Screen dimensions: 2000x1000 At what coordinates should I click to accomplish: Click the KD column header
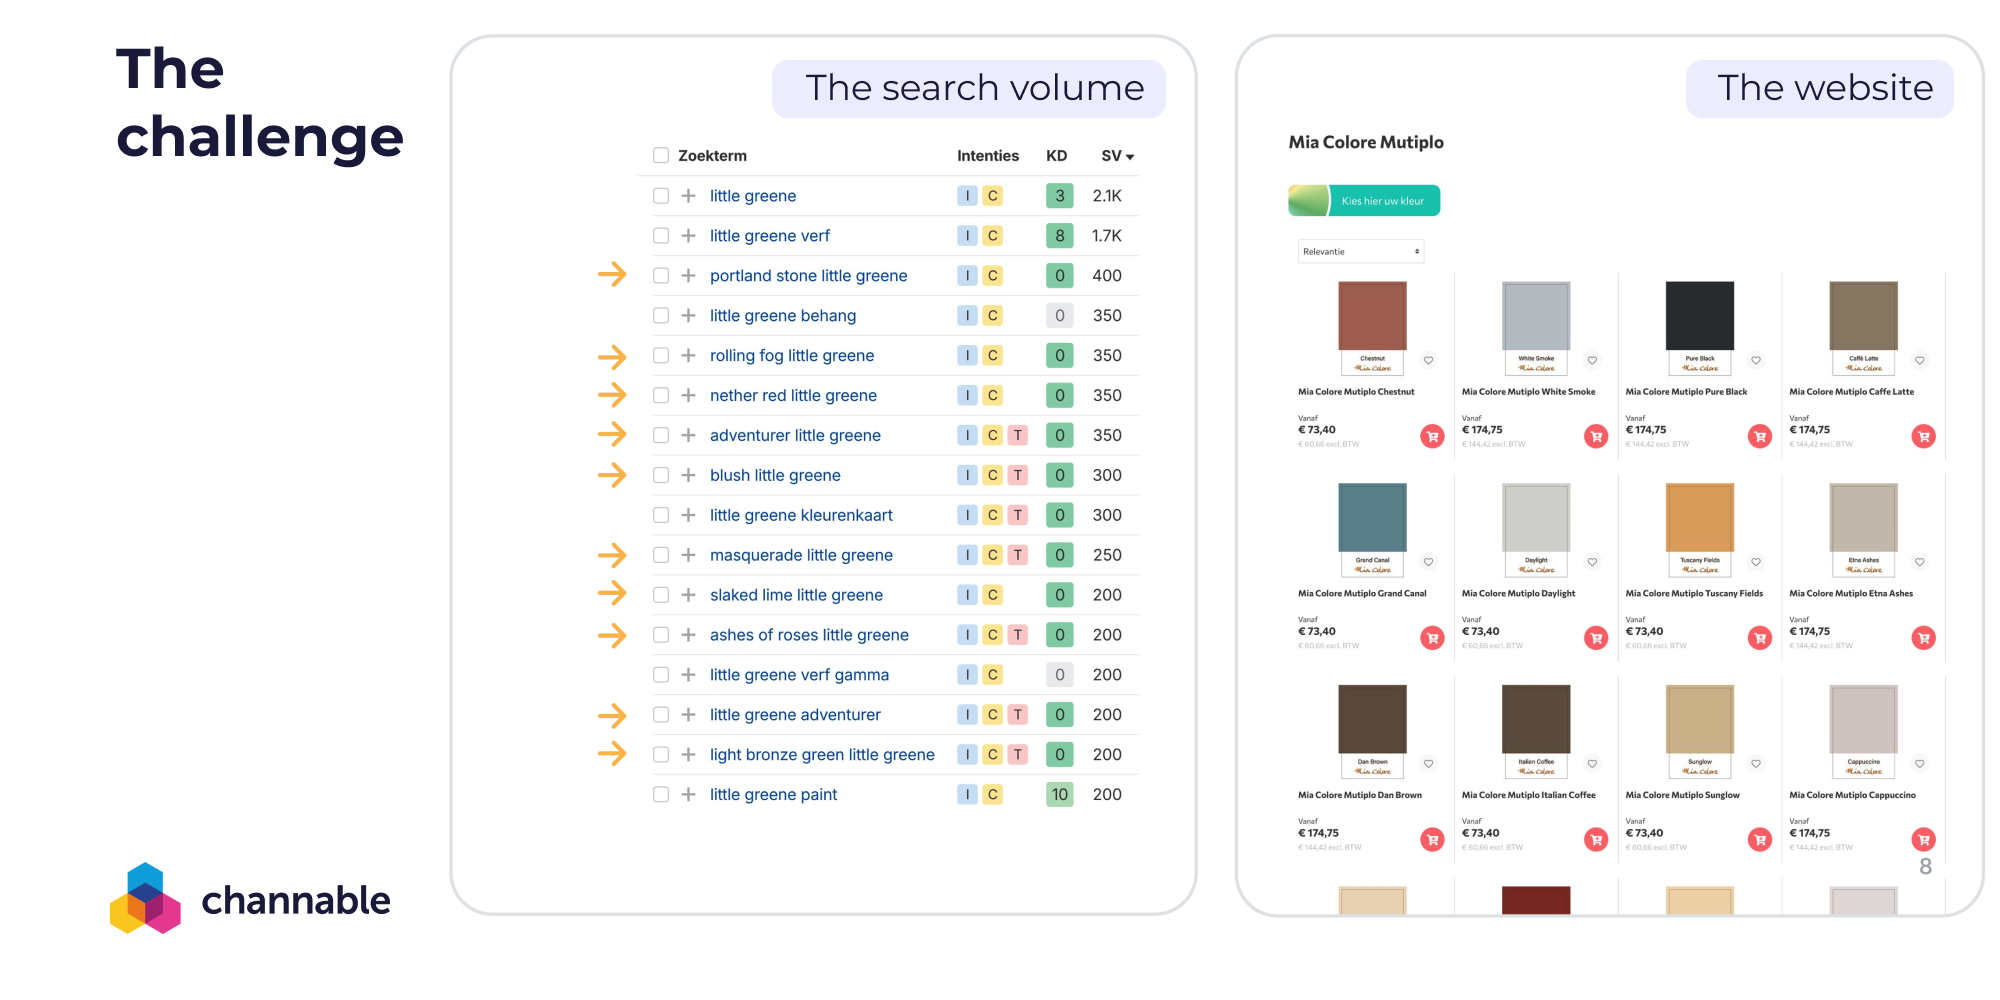1057,156
